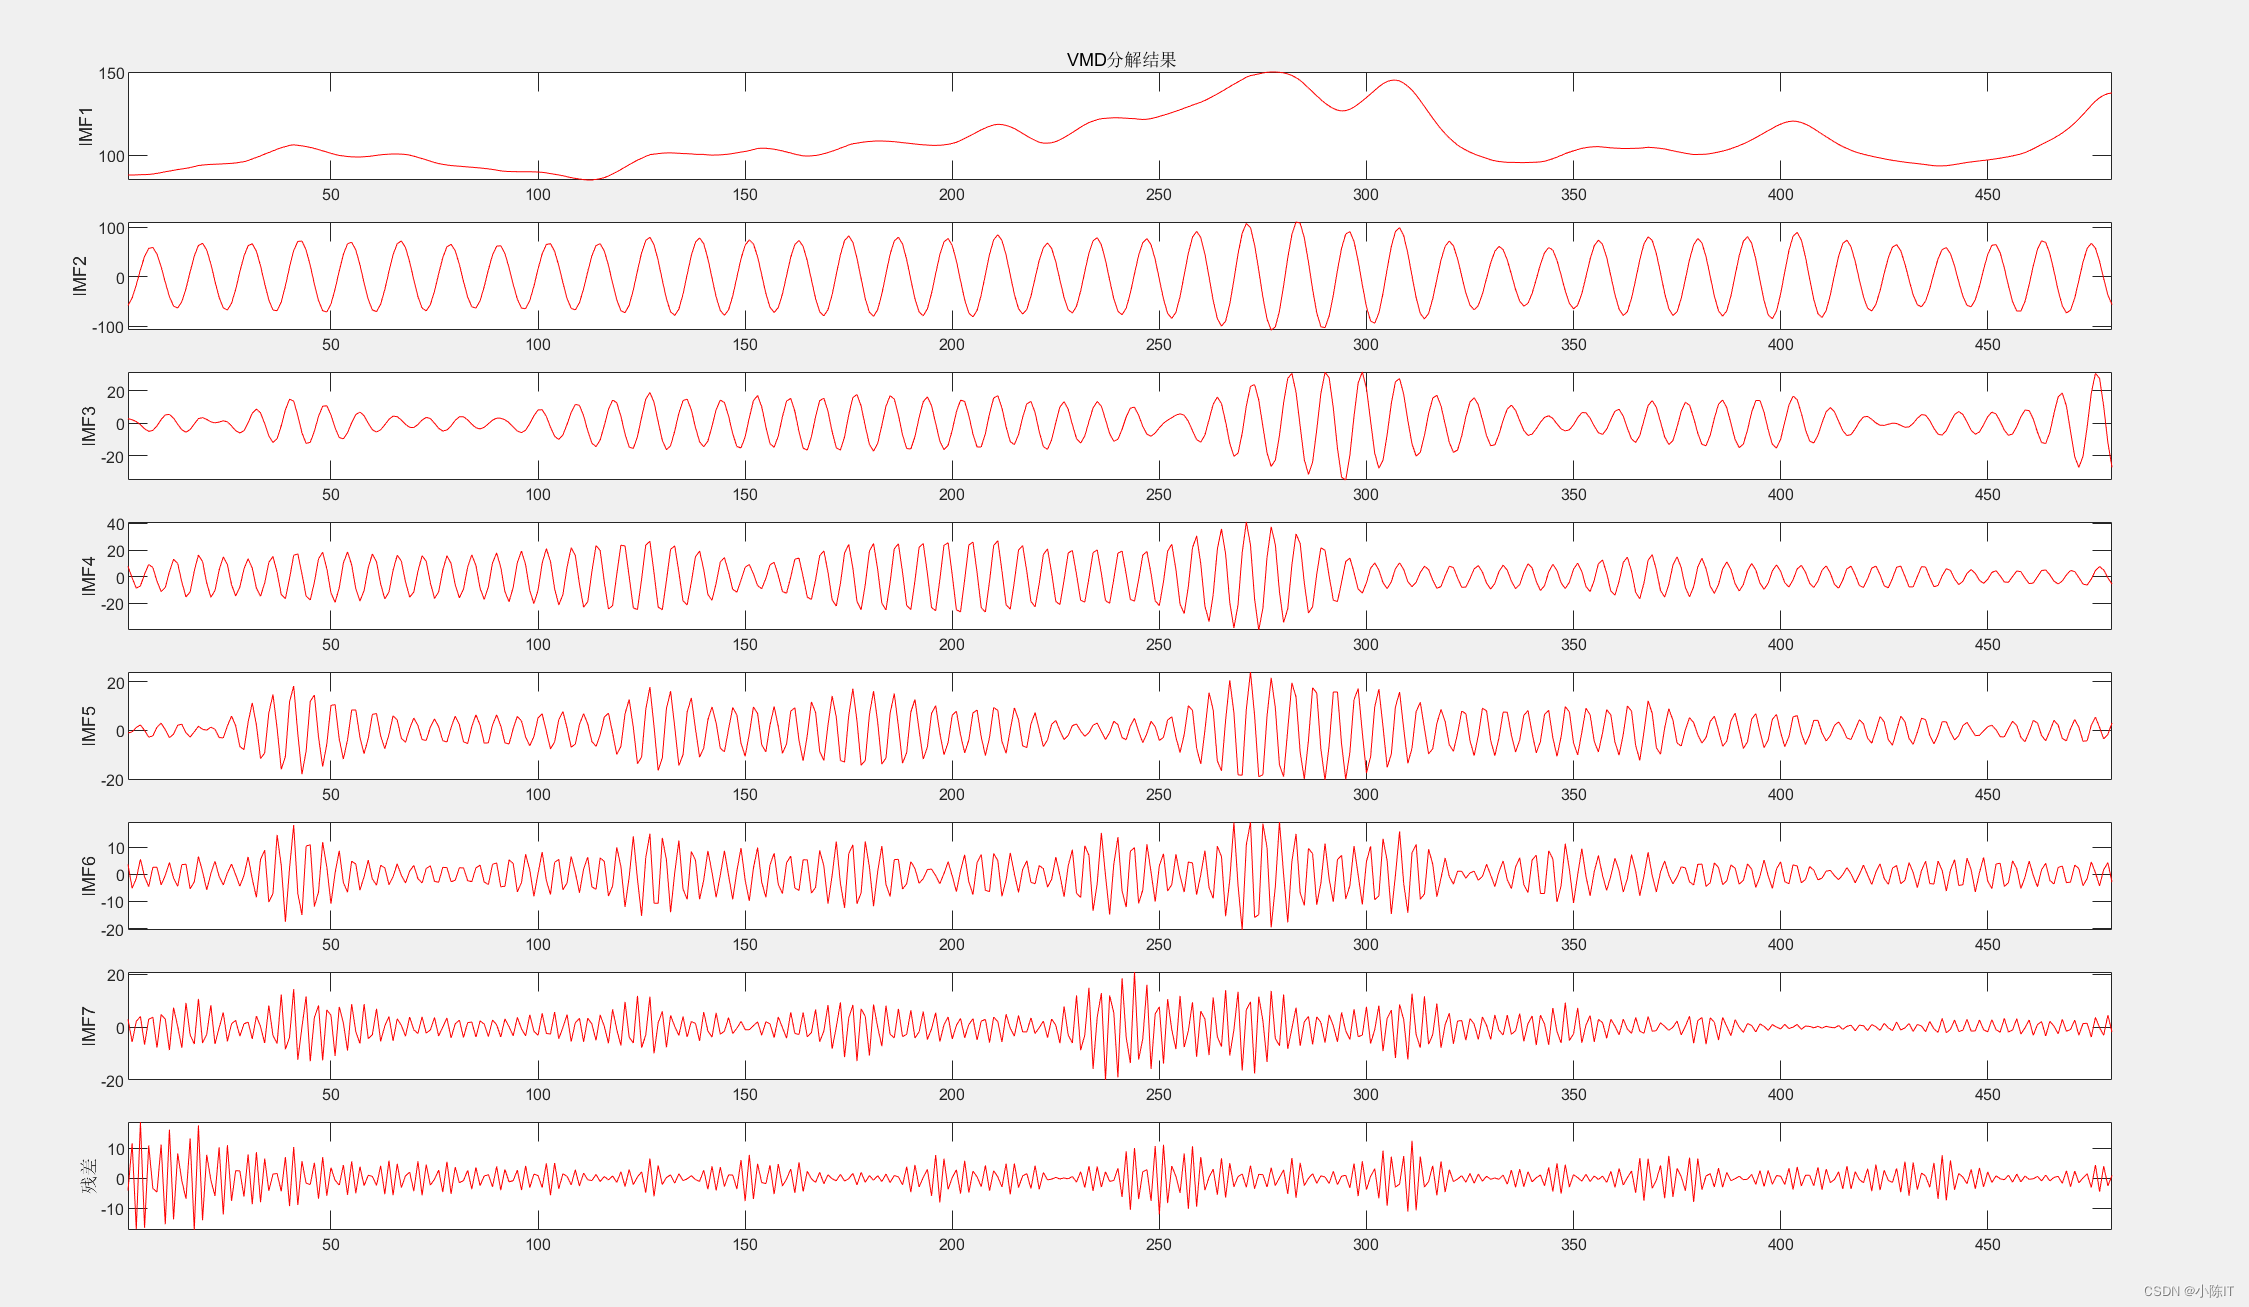
Task: Click the 150 y-tick on IMF1 plot
Action: coord(112,74)
